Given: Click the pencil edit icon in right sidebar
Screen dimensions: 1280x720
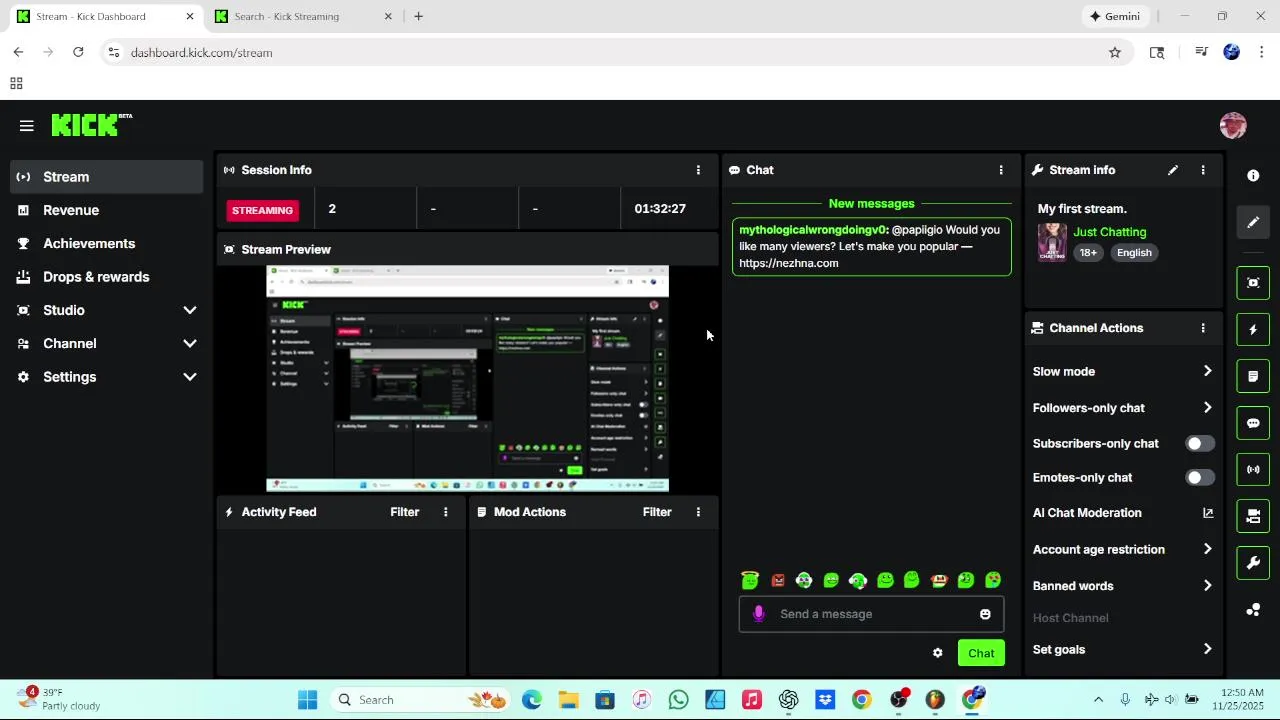Looking at the screenshot, I should [1253, 222].
